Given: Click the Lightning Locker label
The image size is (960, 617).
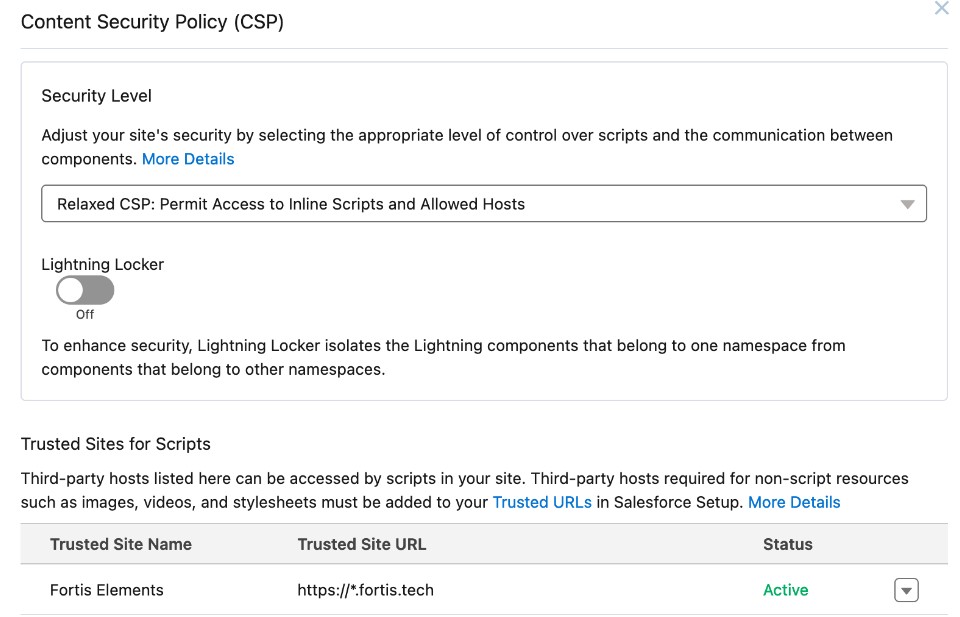Looking at the screenshot, I should [x=103, y=265].
